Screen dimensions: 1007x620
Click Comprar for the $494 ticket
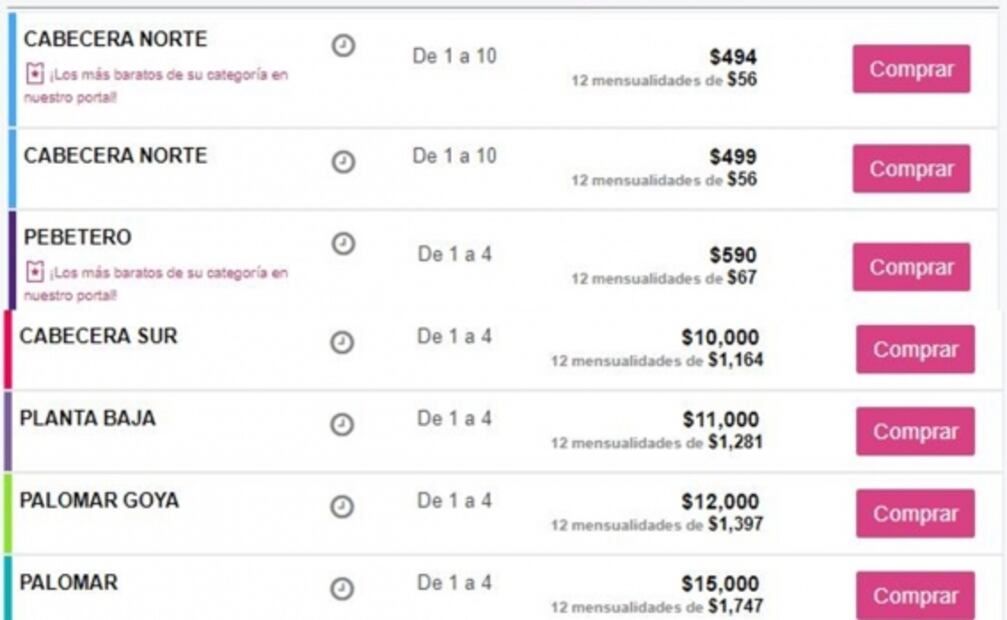pyautogui.click(x=910, y=69)
